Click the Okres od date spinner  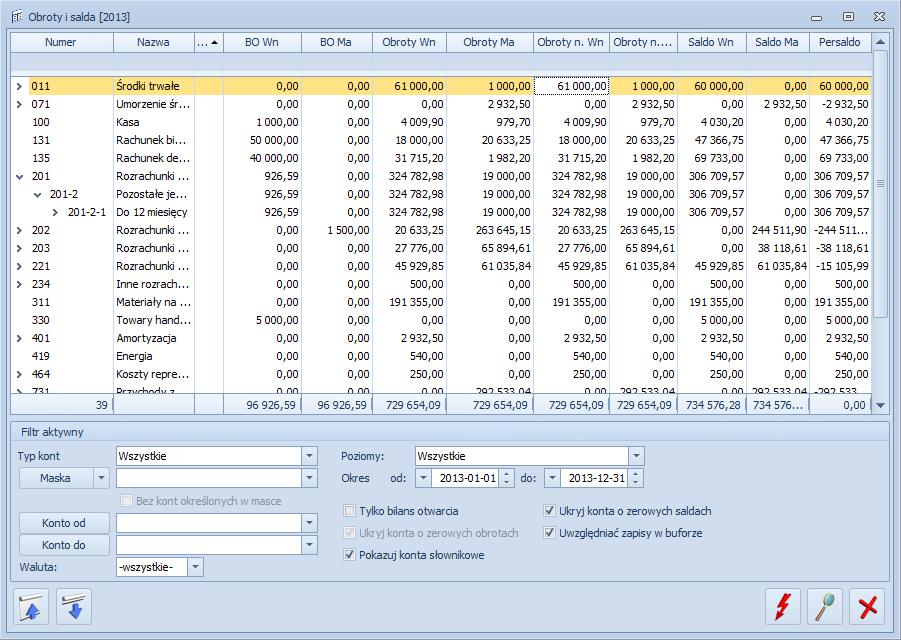[x=506, y=478]
